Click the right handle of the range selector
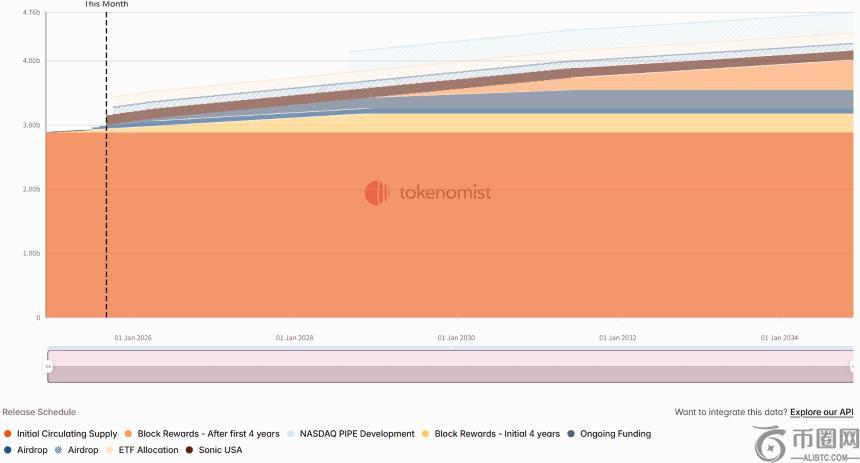860x463 pixels. [853, 366]
